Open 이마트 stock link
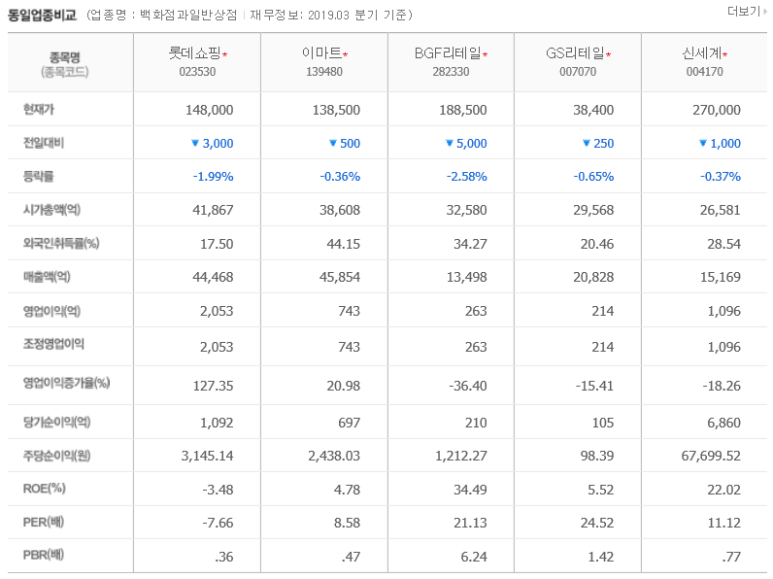773x579 pixels. 322,53
